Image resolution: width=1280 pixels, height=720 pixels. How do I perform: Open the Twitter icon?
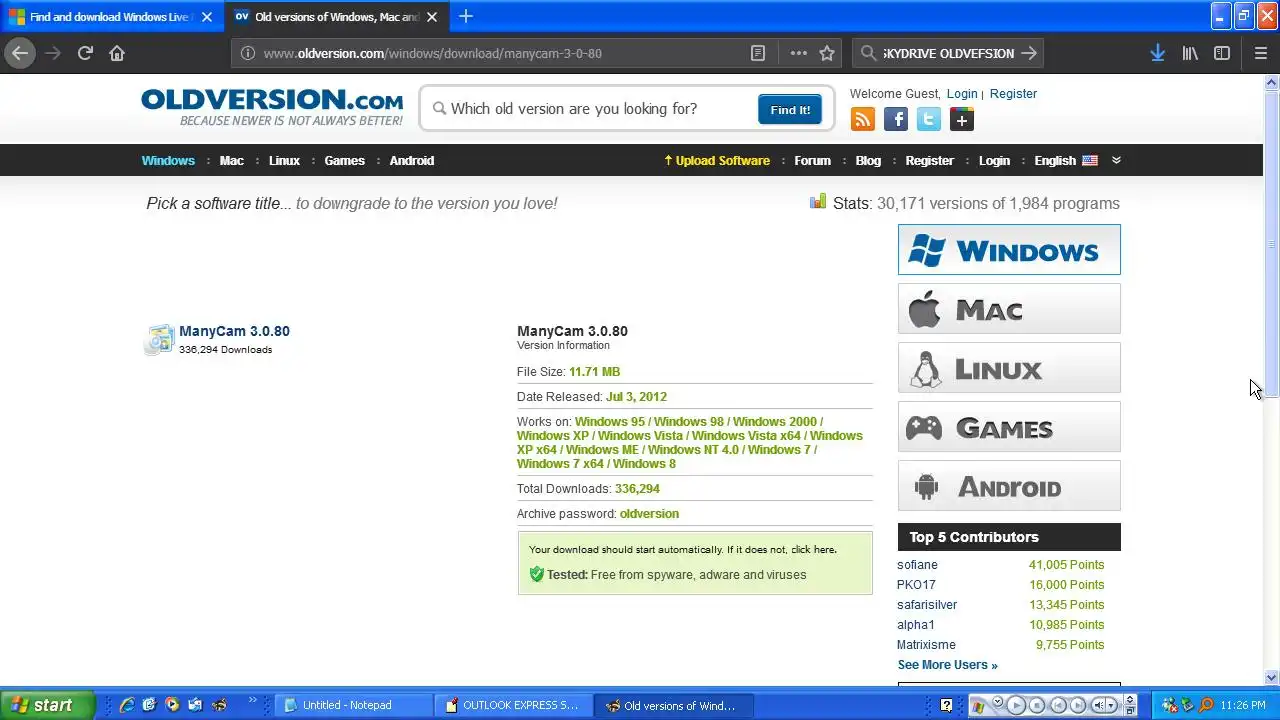click(x=929, y=120)
